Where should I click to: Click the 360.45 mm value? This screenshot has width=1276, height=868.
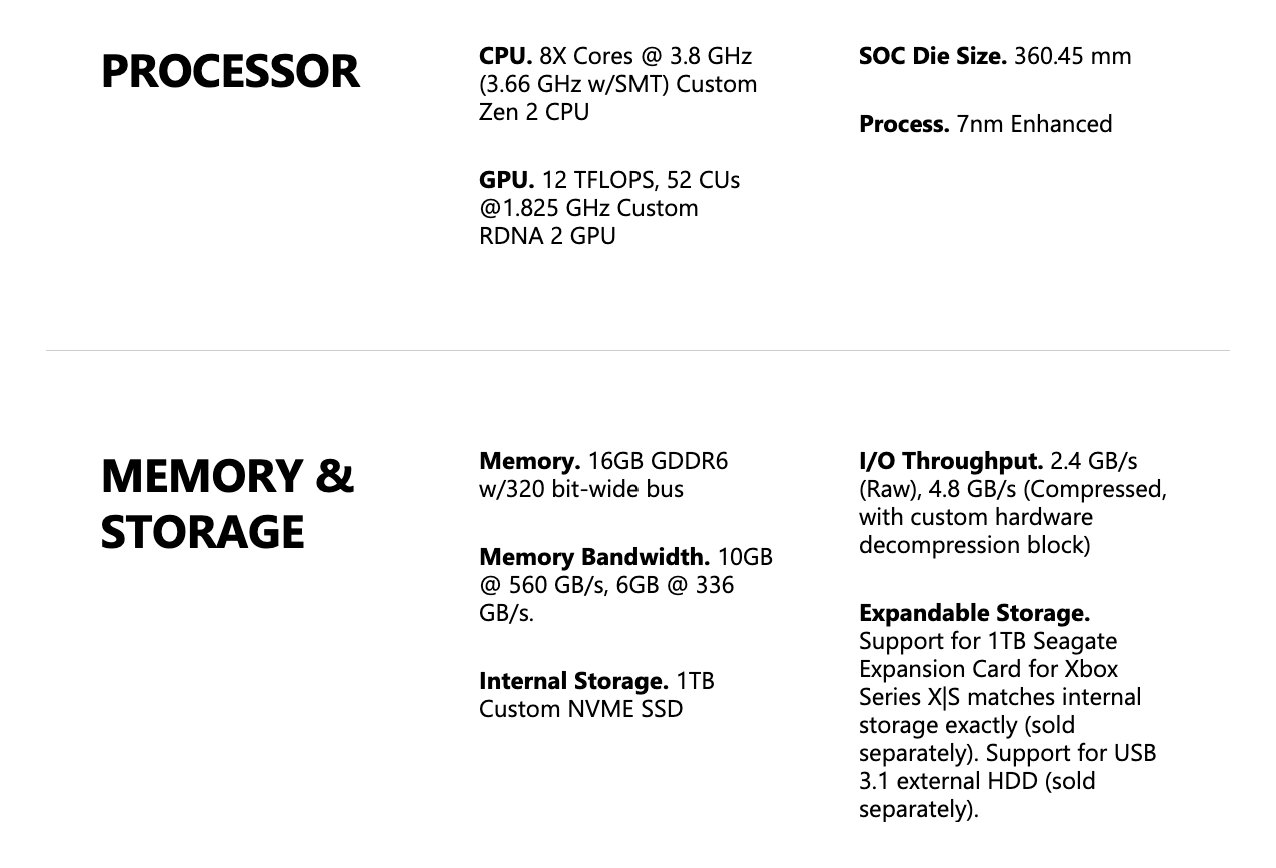click(x=1073, y=56)
